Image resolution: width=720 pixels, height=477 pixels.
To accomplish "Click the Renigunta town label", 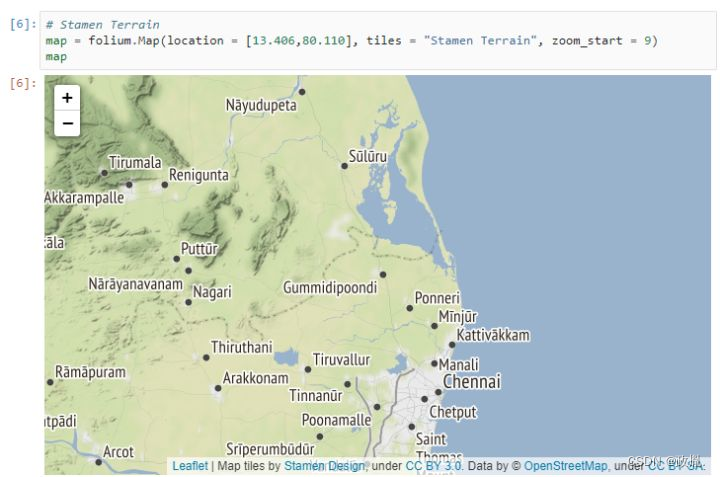I will [x=198, y=175].
